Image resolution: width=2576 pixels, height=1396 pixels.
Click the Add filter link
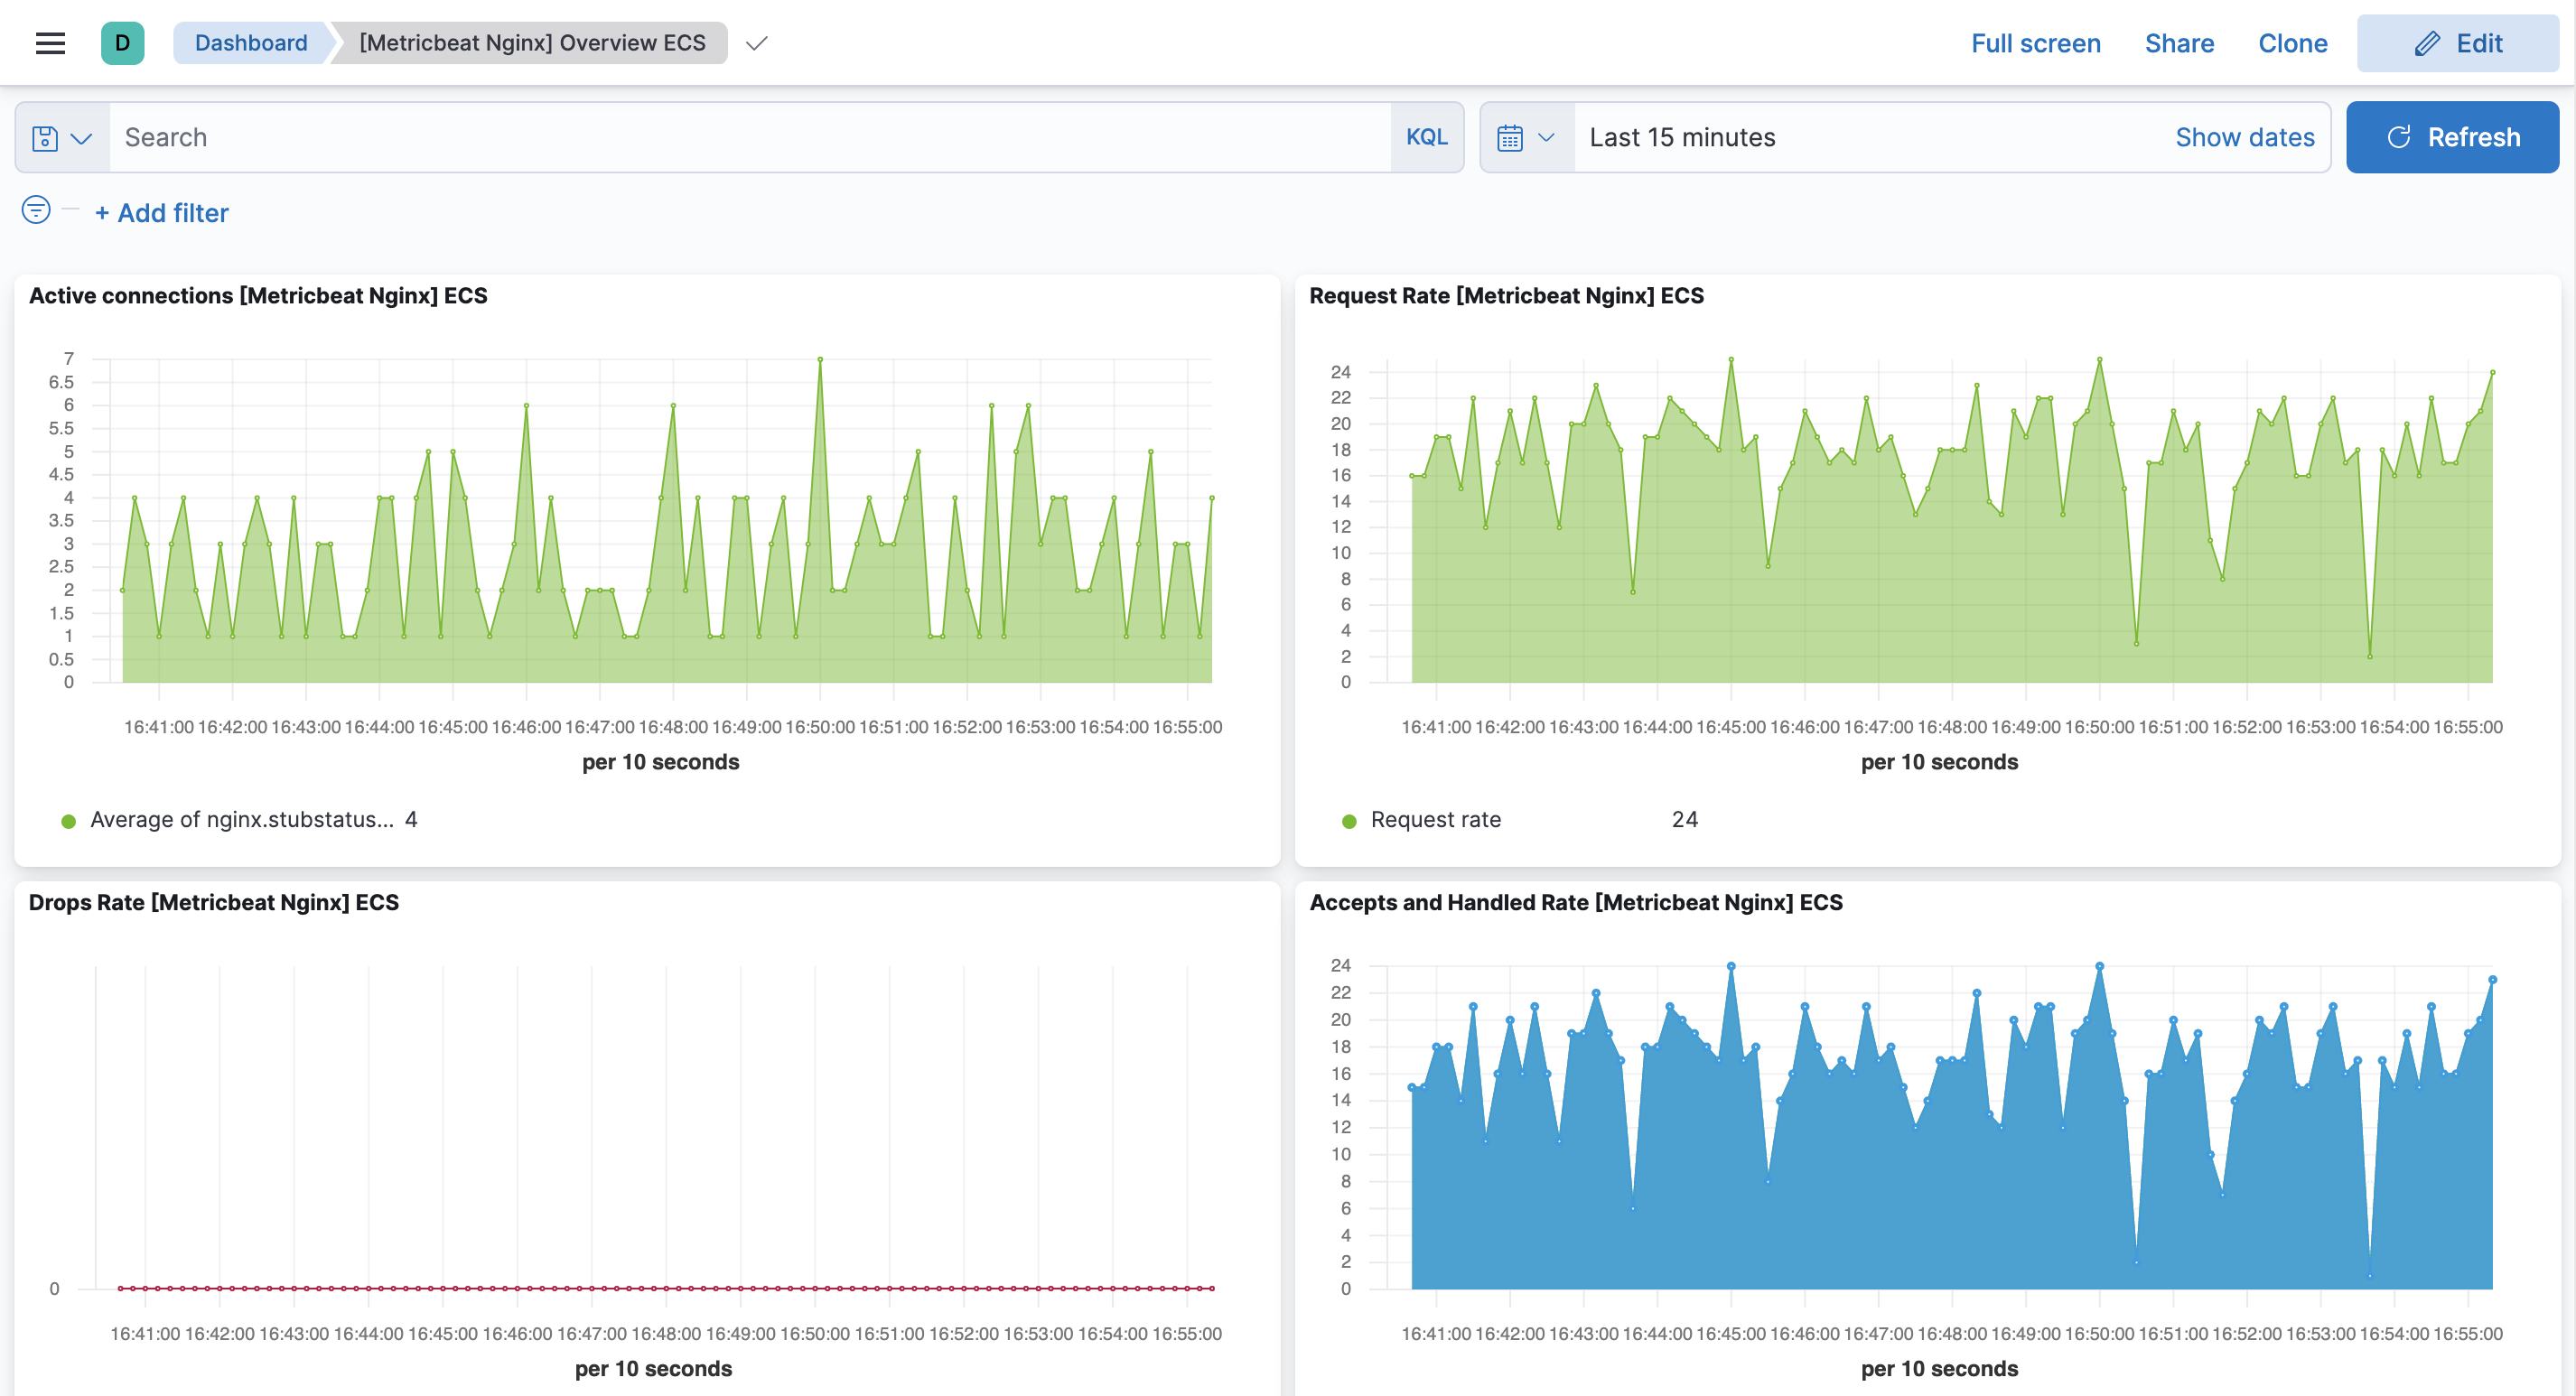tap(162, 213)
